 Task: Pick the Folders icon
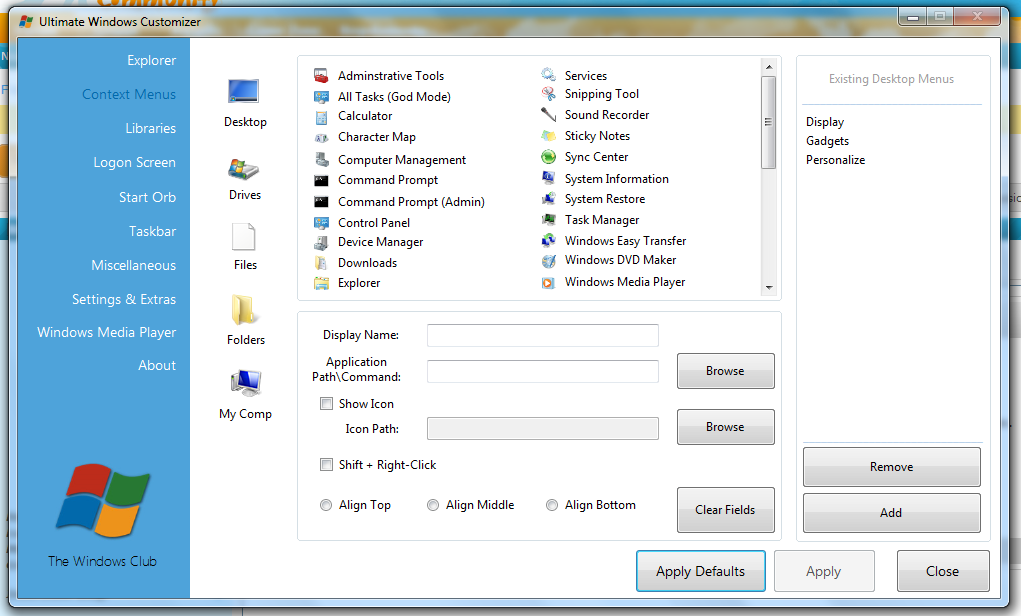click(244, 309)
